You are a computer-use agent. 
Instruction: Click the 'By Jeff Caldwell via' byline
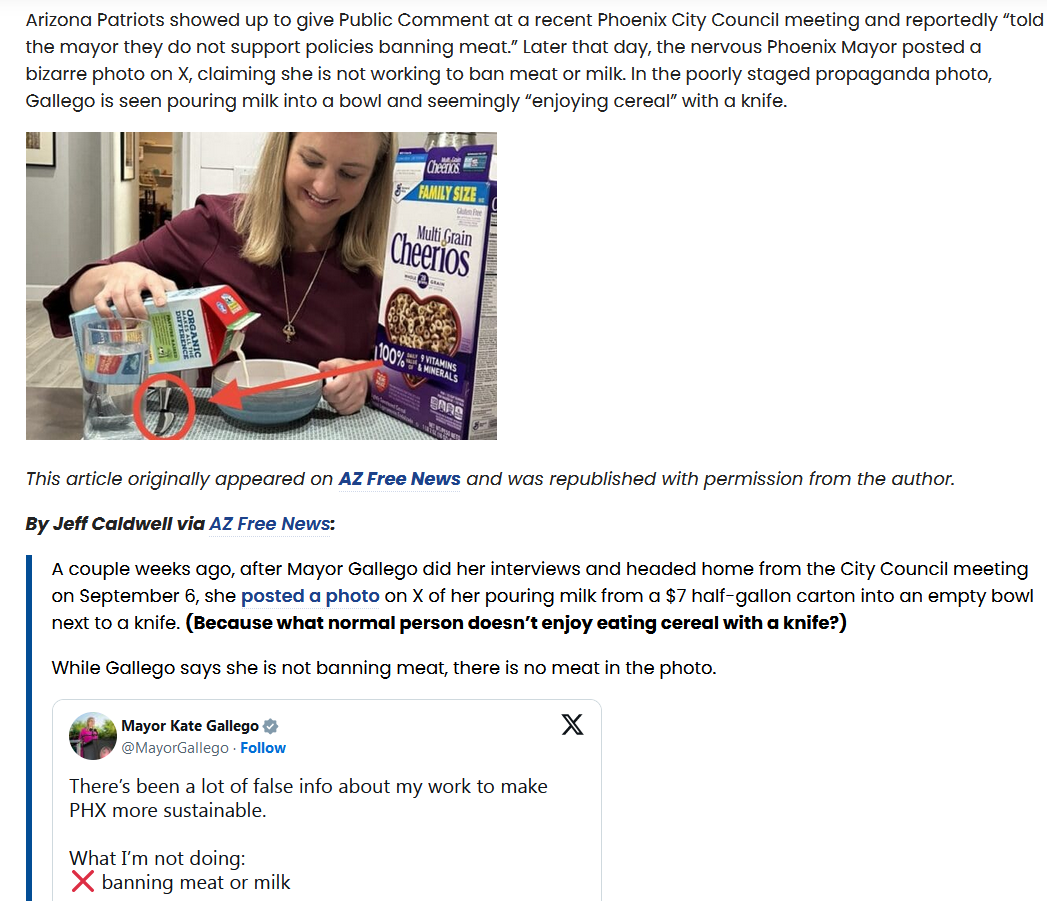[115, 524]
